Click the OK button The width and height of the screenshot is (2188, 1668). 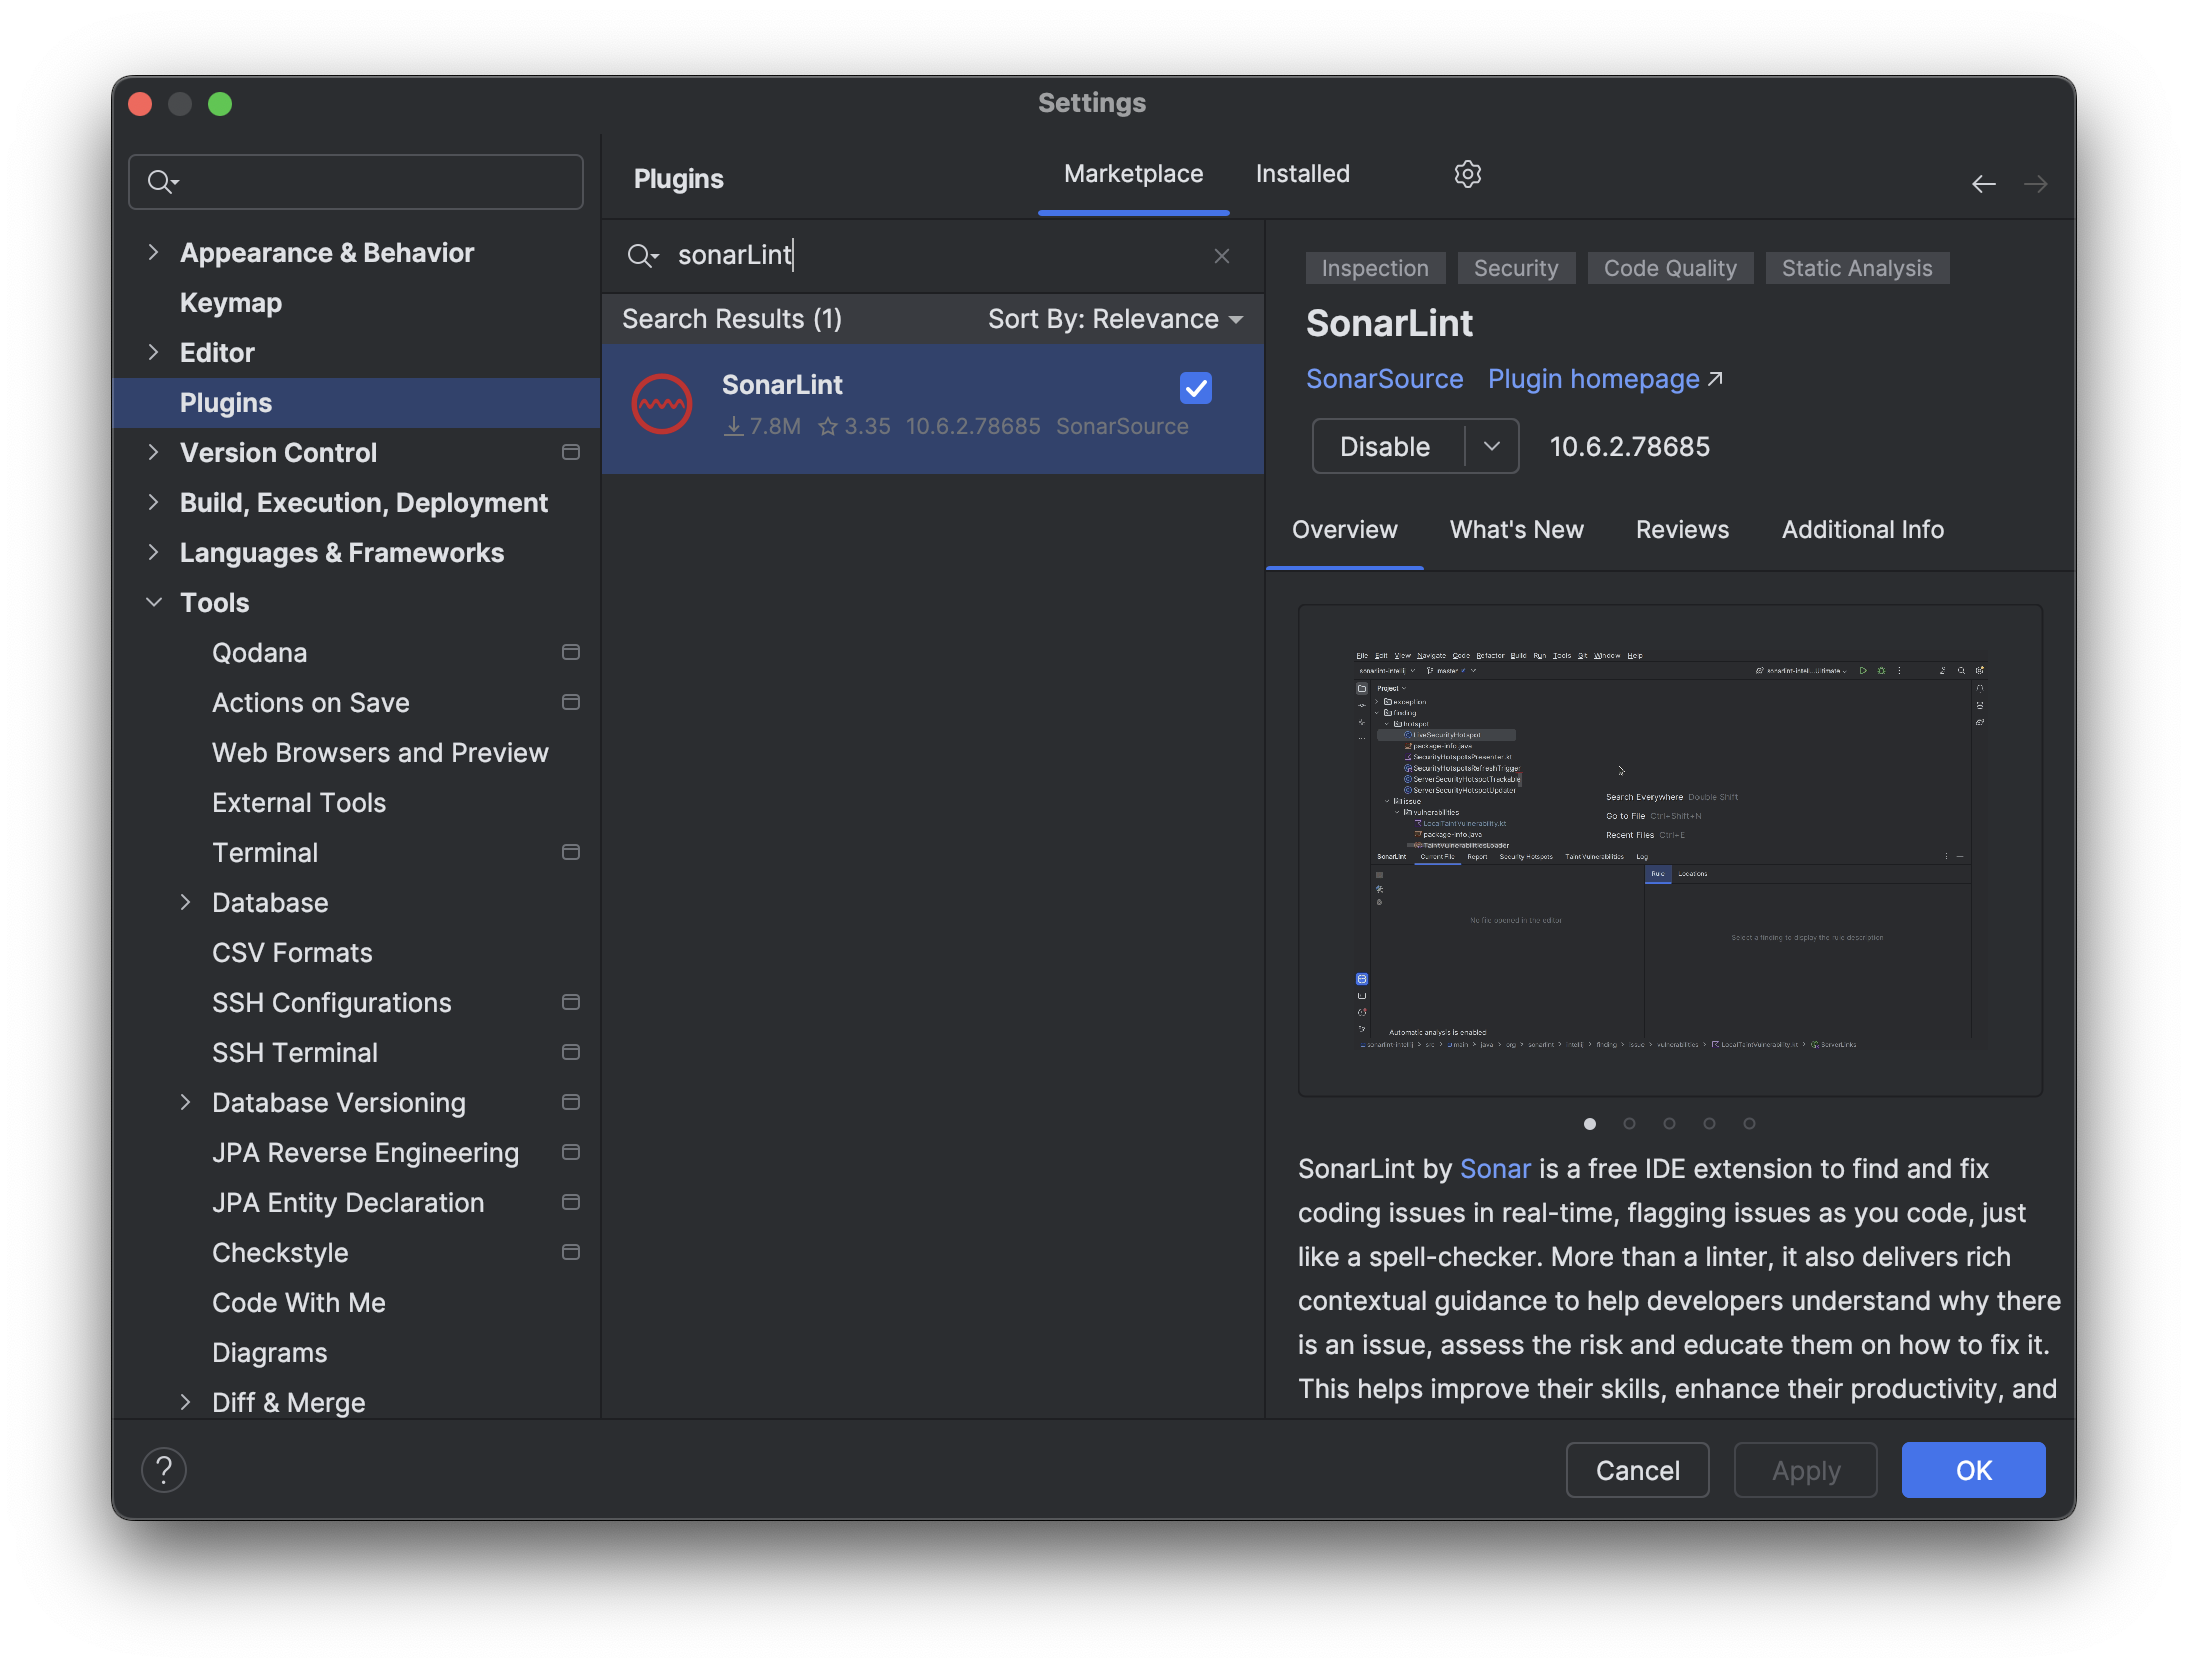(1973, 1470)
